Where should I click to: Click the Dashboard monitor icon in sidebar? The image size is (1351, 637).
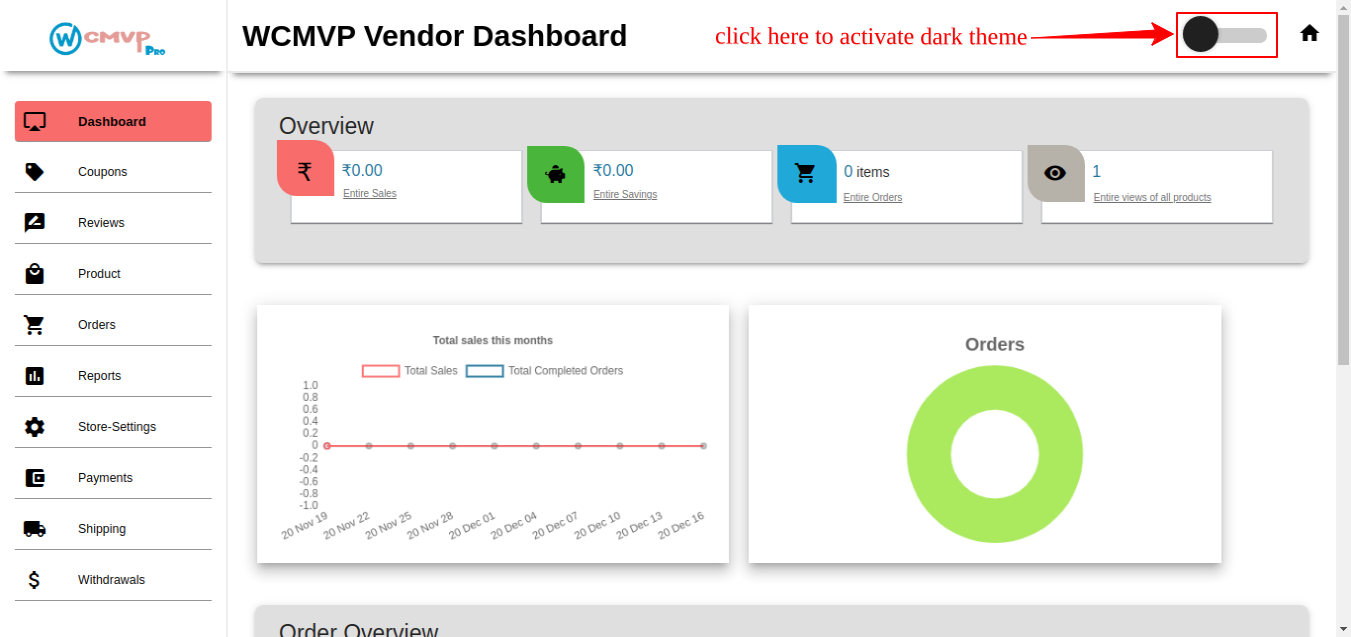coord(35,122)
